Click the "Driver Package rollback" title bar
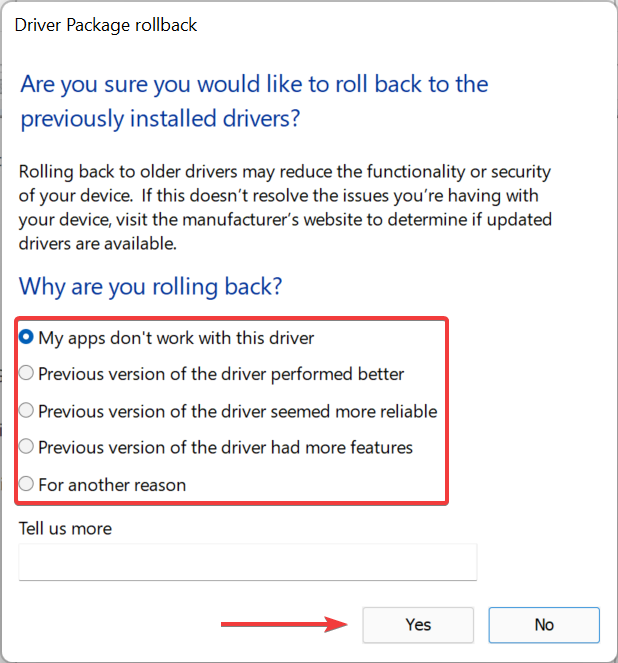The width and height of the screenshot is (618, 663). pyautogui.click(x=105, y=24)
